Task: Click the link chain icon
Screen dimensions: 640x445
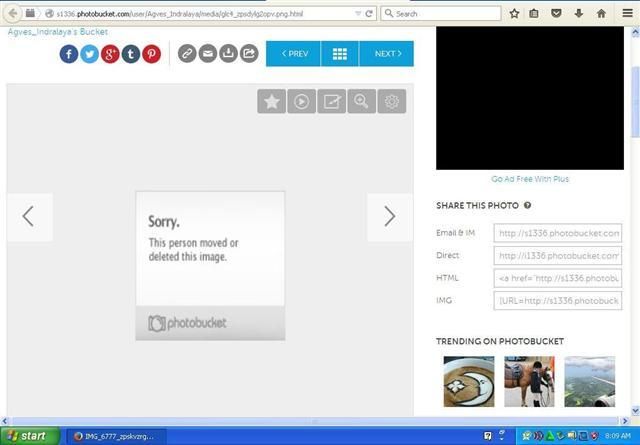Action: (x=187, y=53)
